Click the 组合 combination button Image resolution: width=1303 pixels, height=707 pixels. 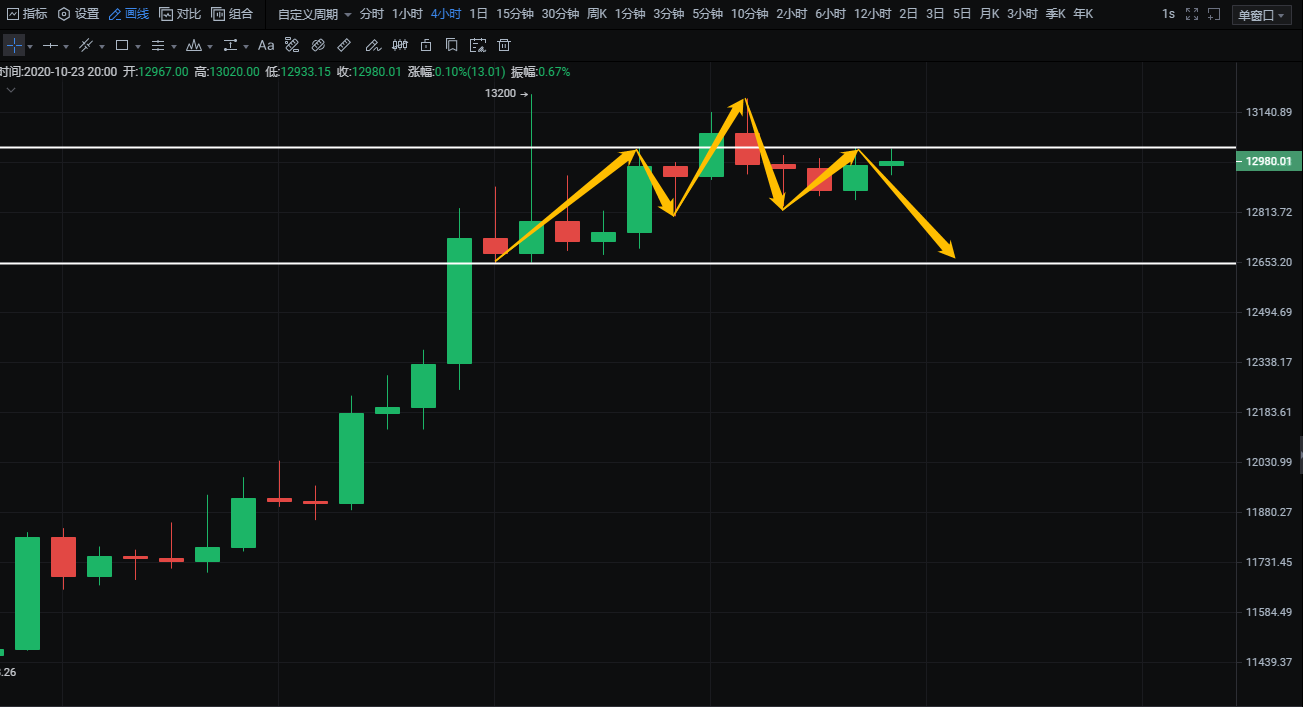[232, 14]
